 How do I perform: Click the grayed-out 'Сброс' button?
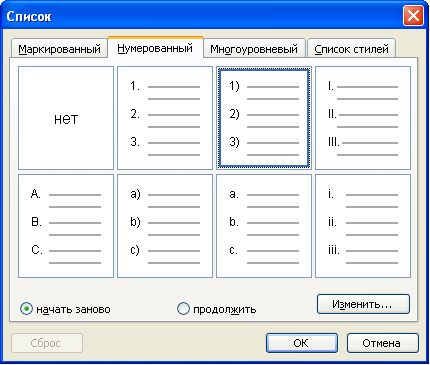47,343
